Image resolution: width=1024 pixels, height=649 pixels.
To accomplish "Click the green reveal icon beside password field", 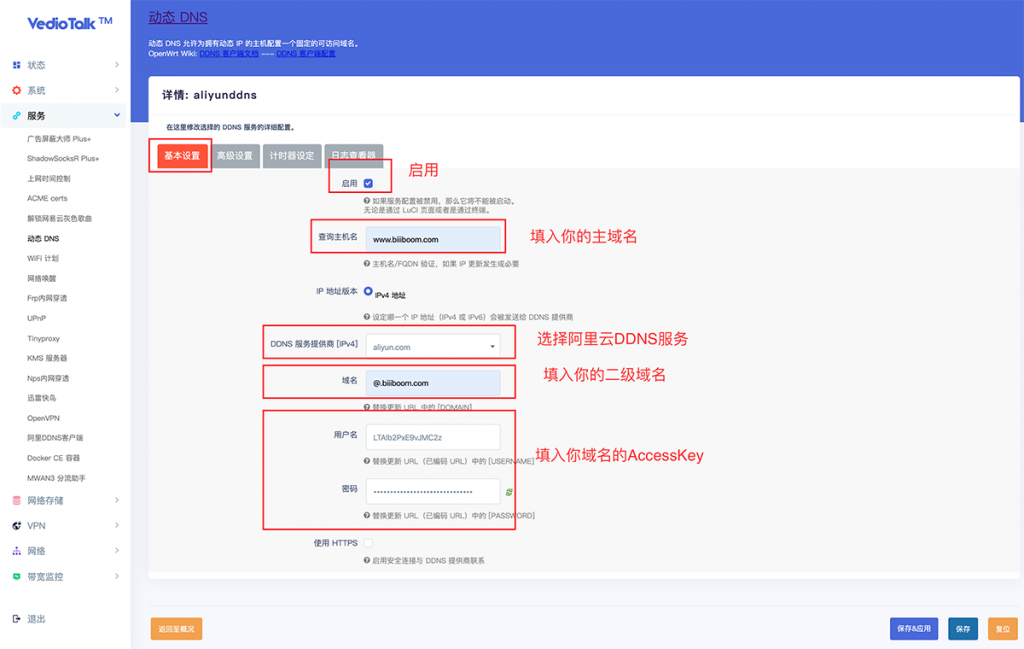I will tap(509, 492).
